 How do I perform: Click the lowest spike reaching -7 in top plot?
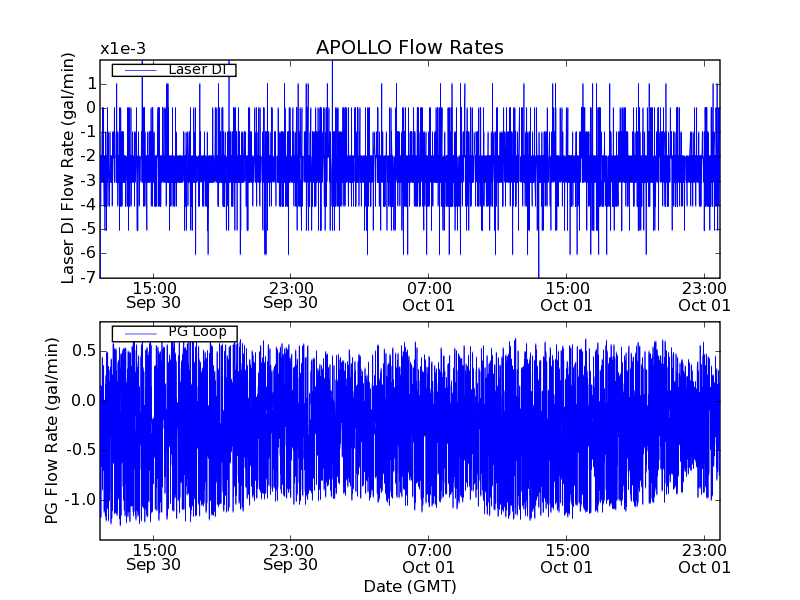[538, 274]
